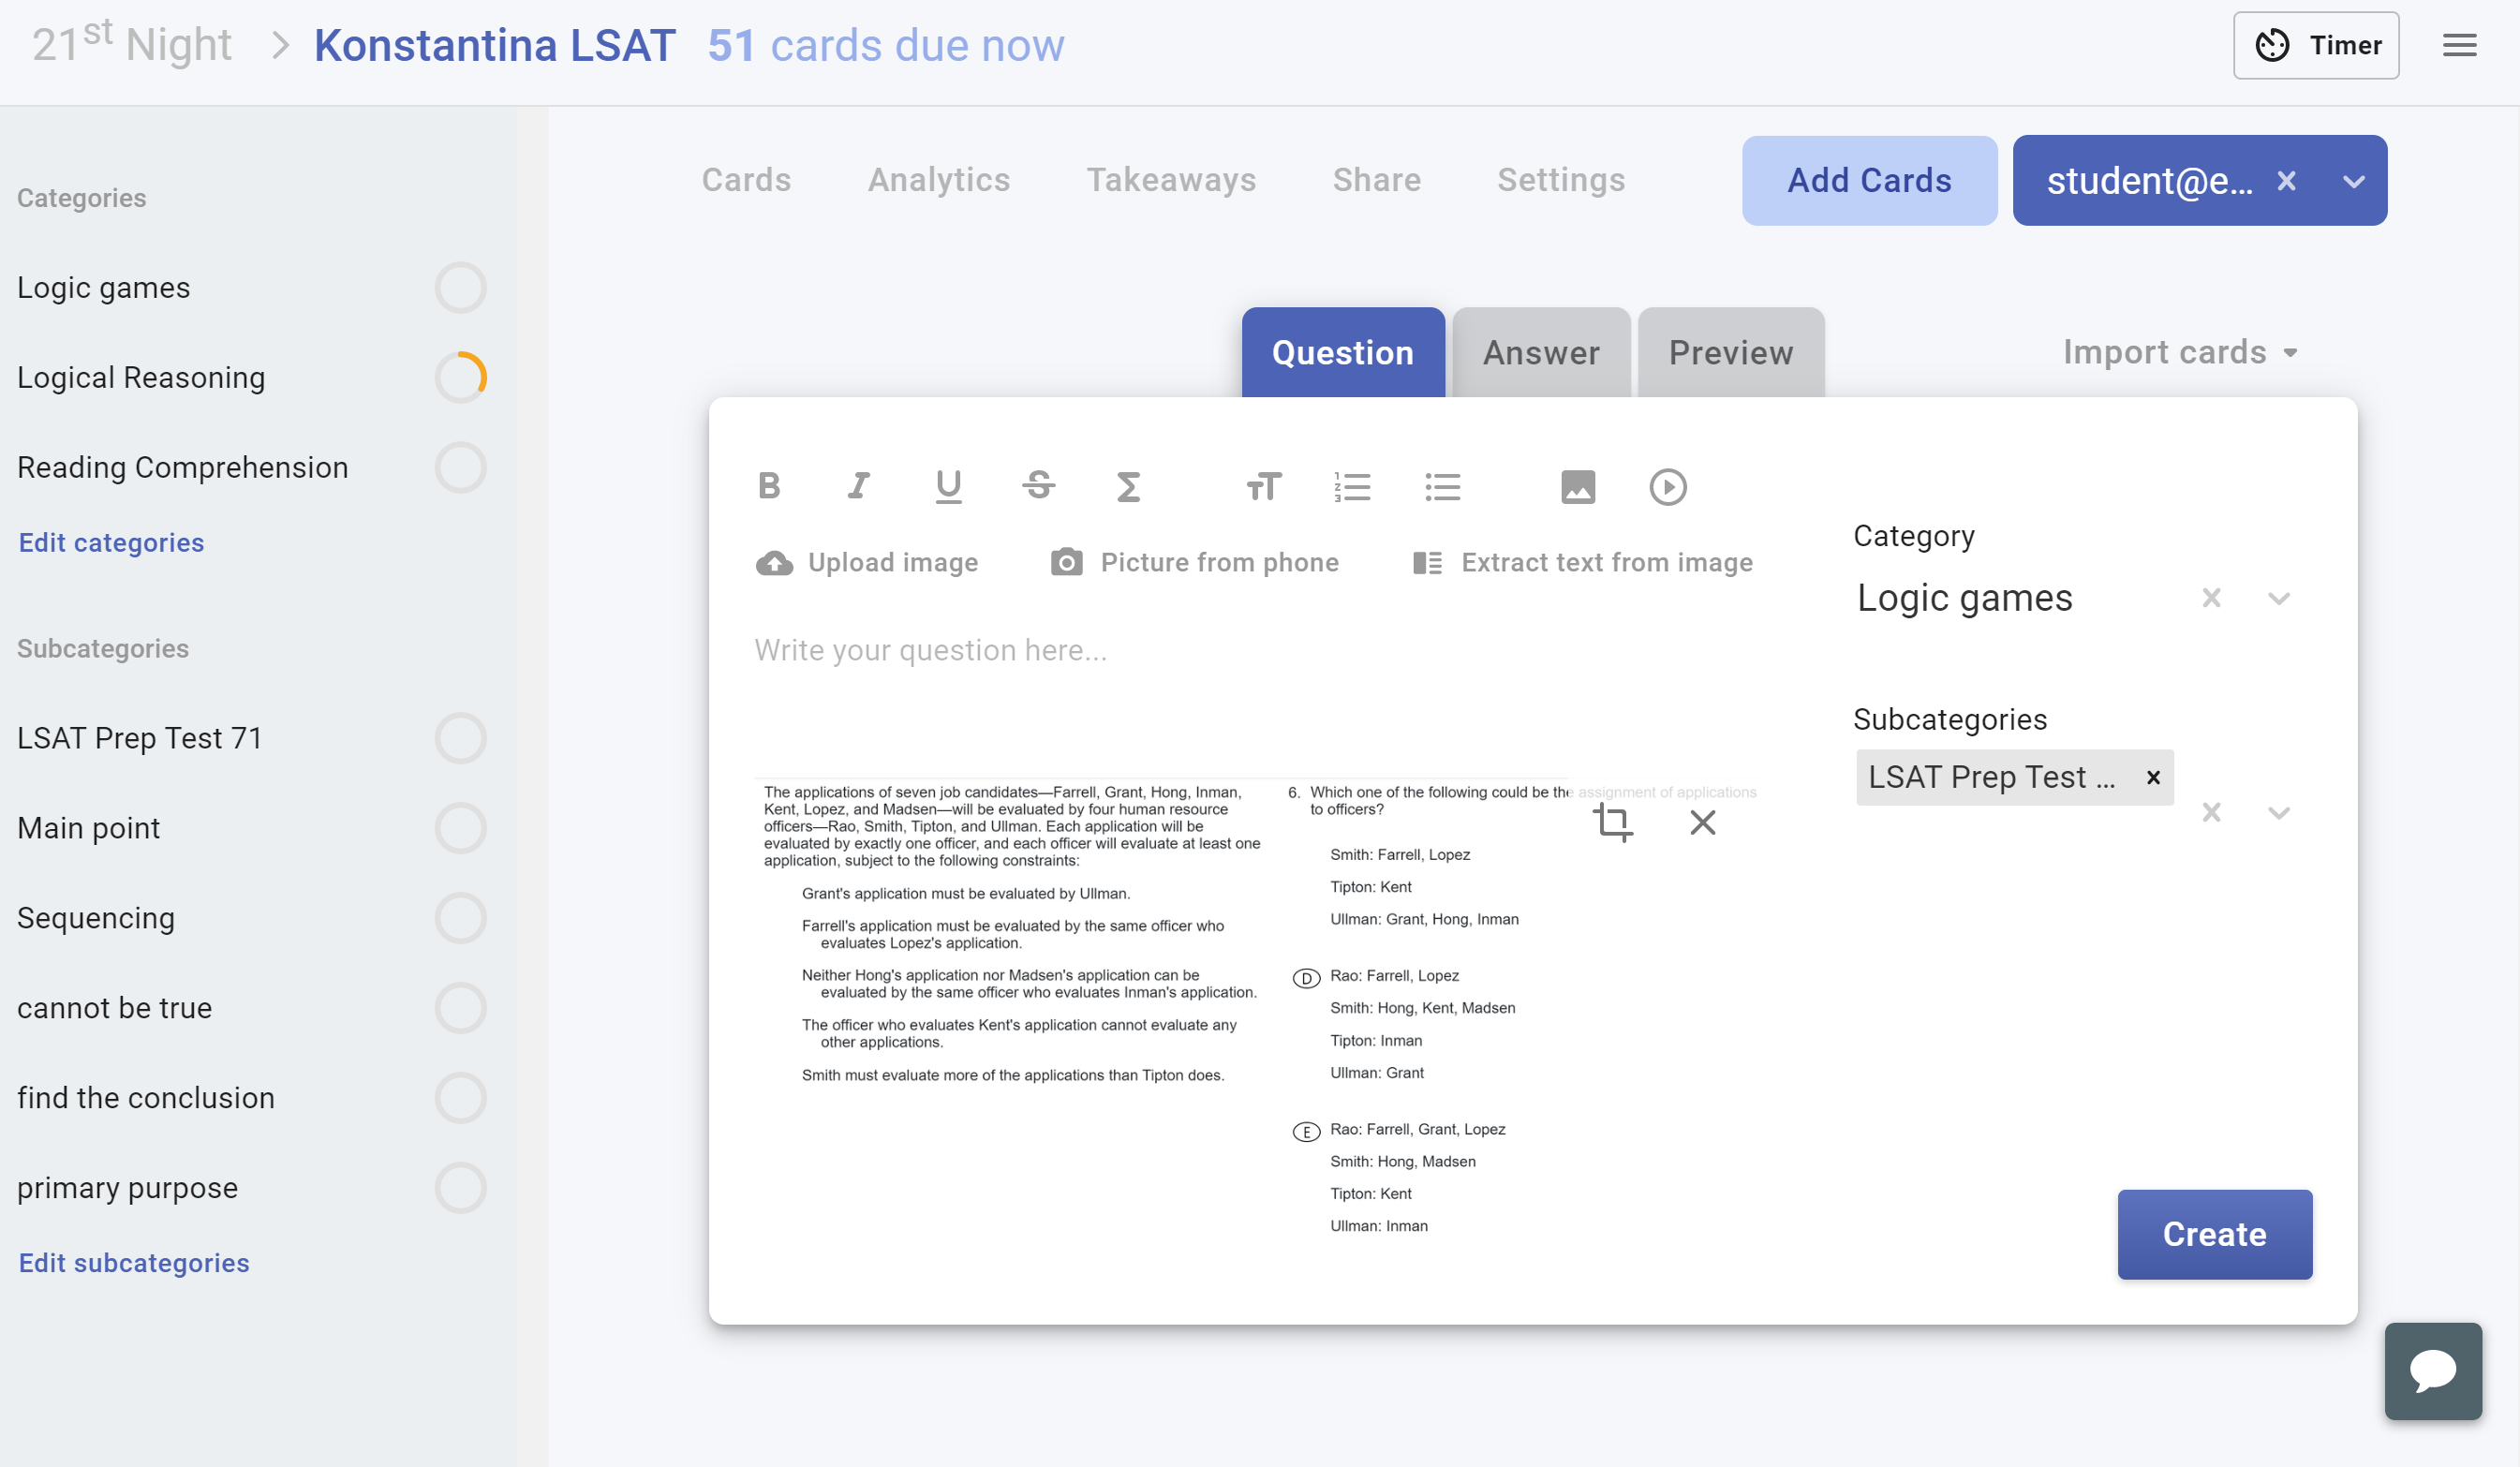The width and height of the screenshot is (2520, 1467).
Task: Toggle the Reading Comprehension category circle
Action: click(460, 468)
